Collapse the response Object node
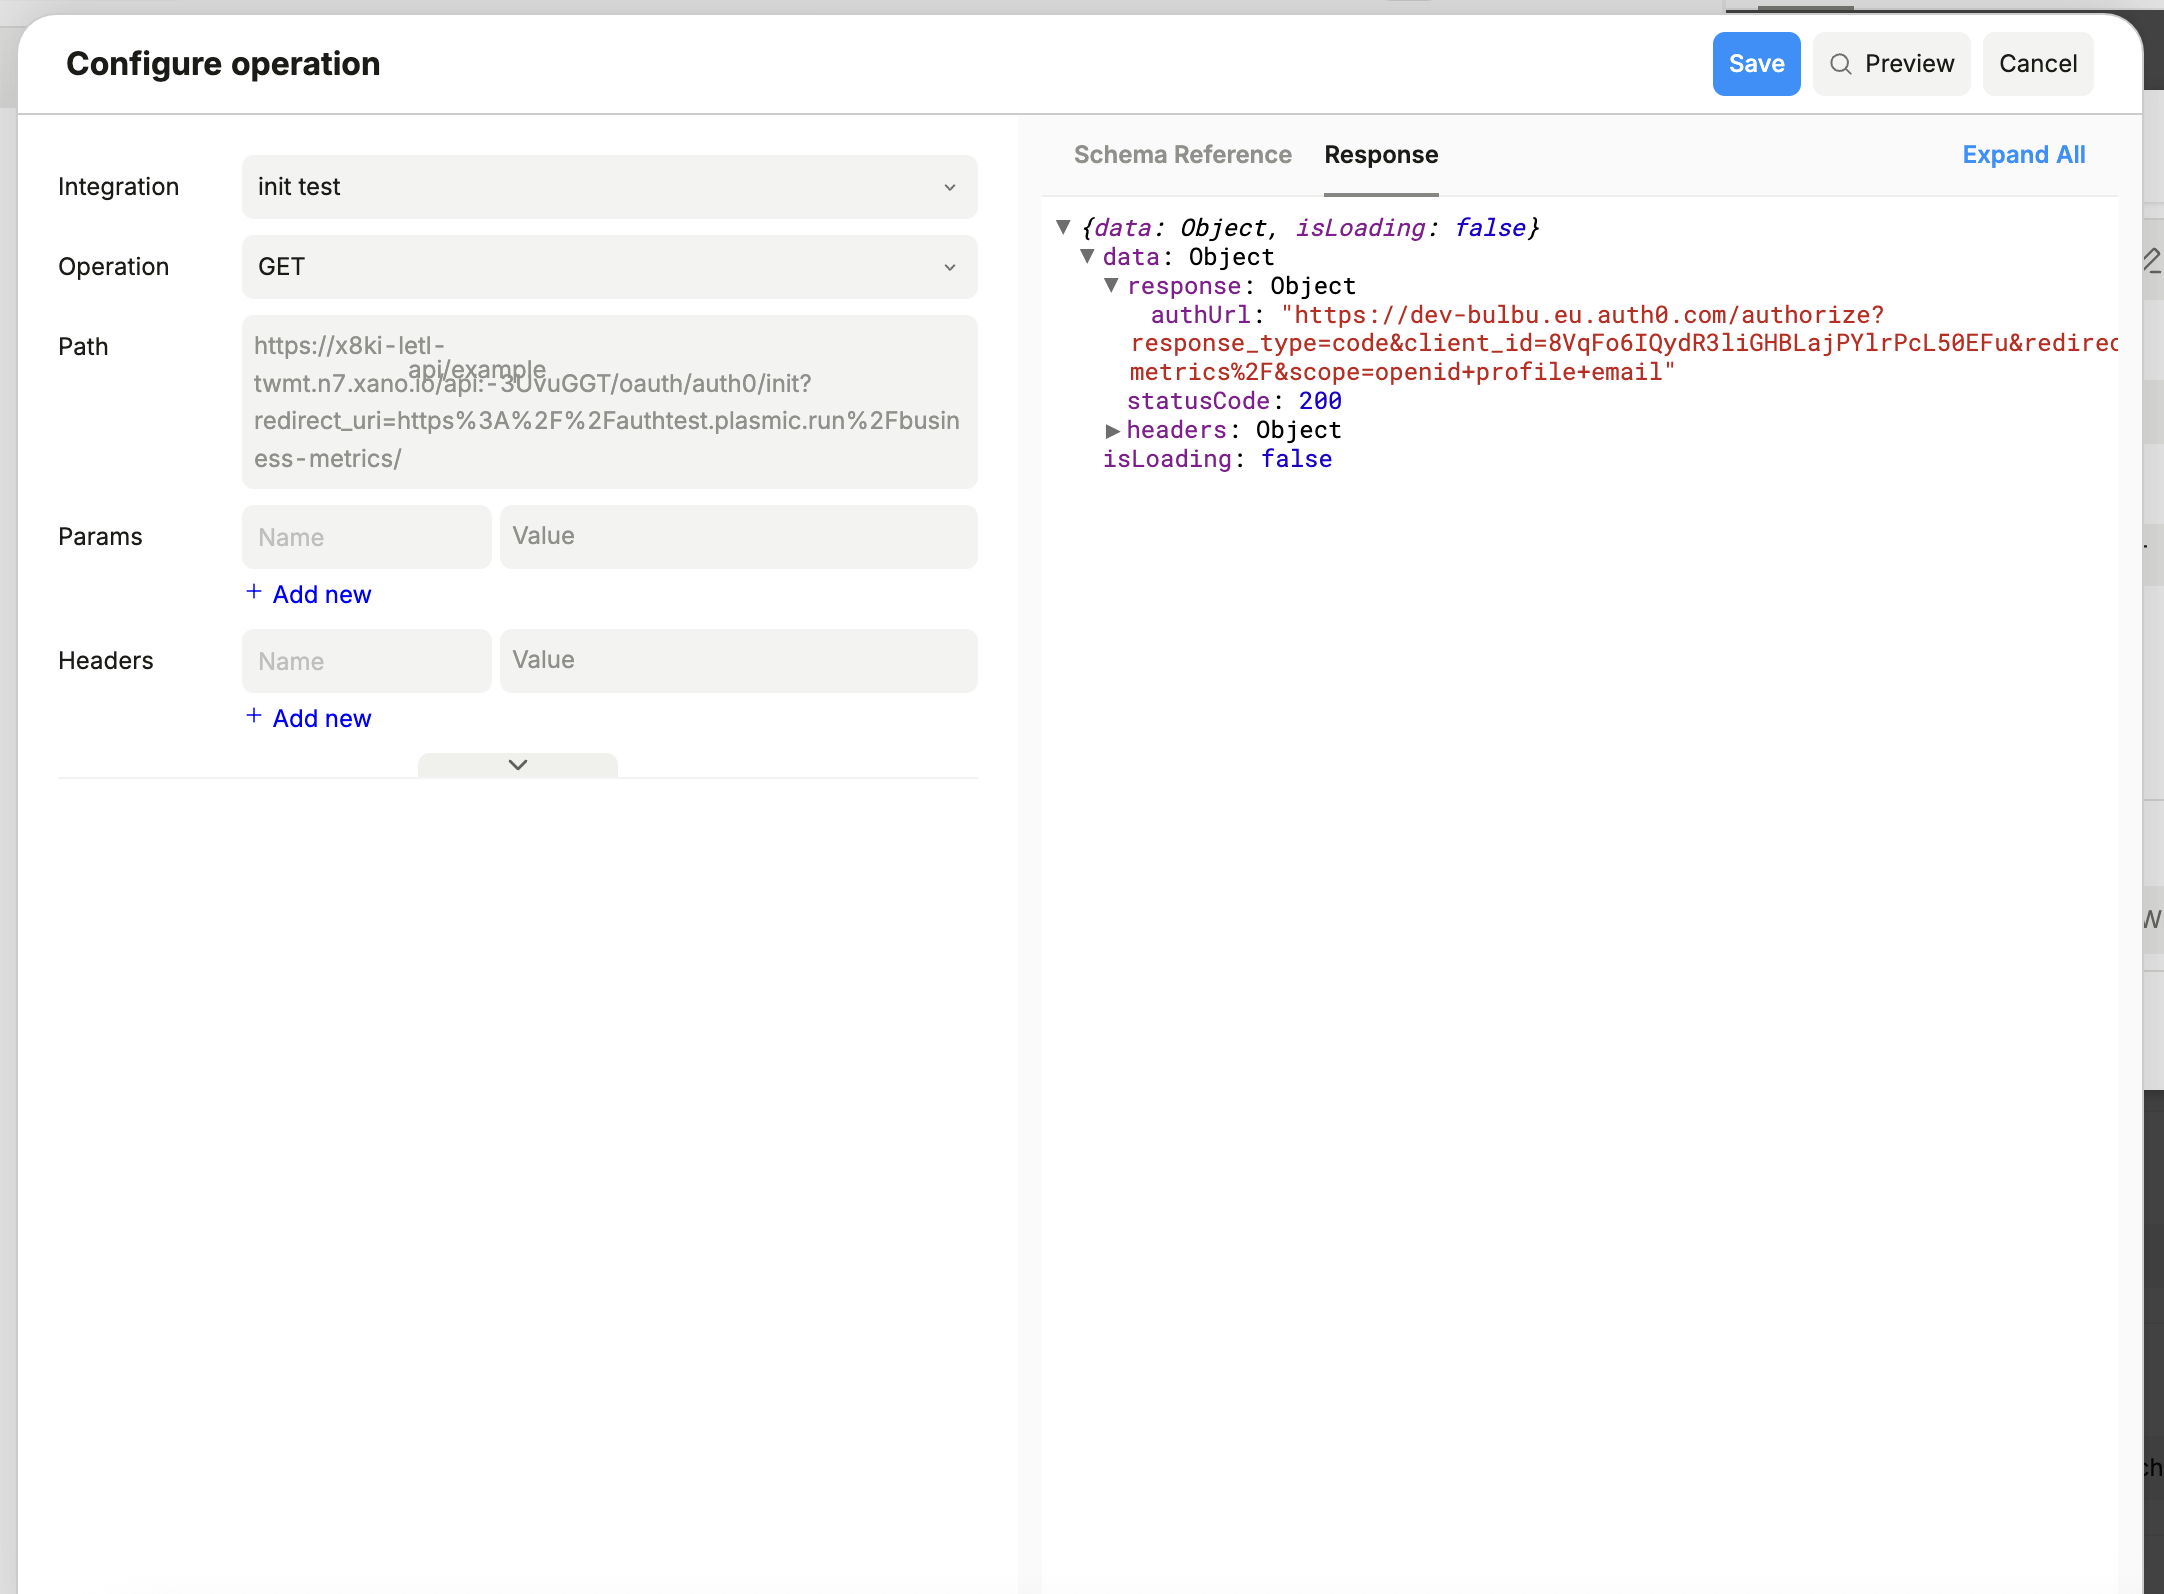Image resolution: width=2164 pixels, height=1594 pixels. [1111, 285]
